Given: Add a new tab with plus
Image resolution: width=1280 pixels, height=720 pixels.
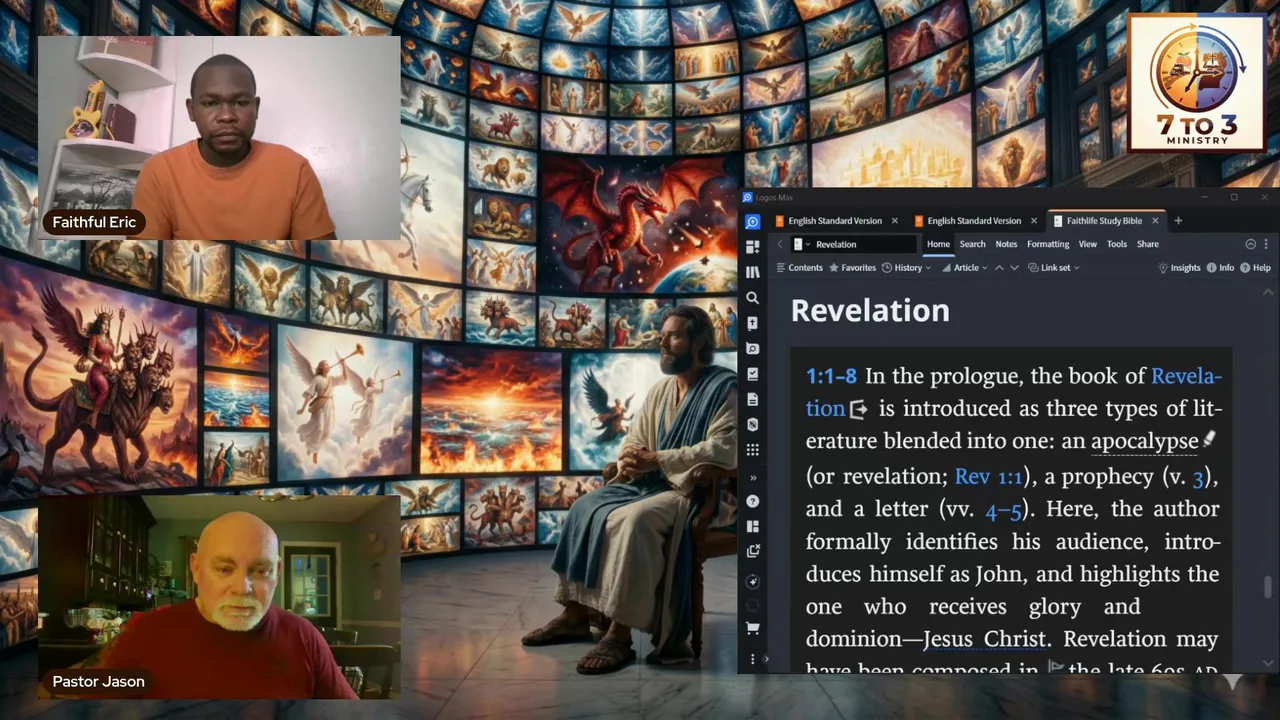Looking at the screenshot, I should 1178,221.
